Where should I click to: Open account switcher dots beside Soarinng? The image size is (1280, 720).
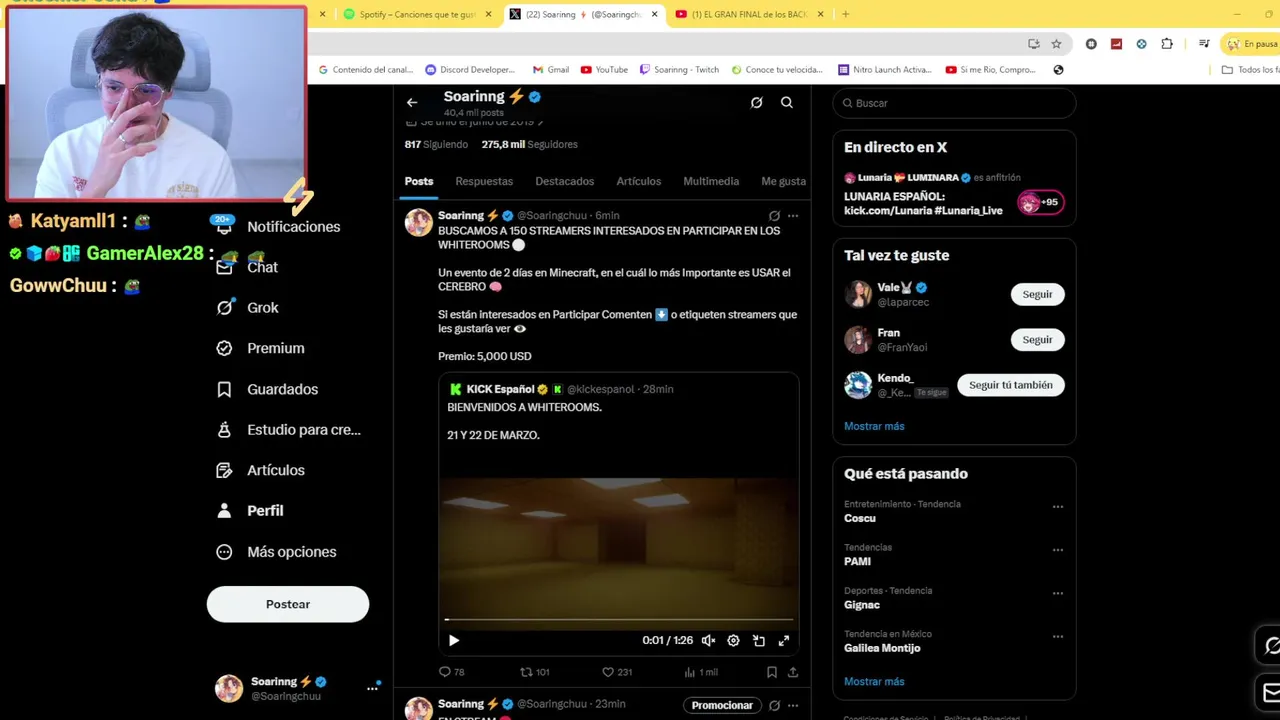[372, 688]
